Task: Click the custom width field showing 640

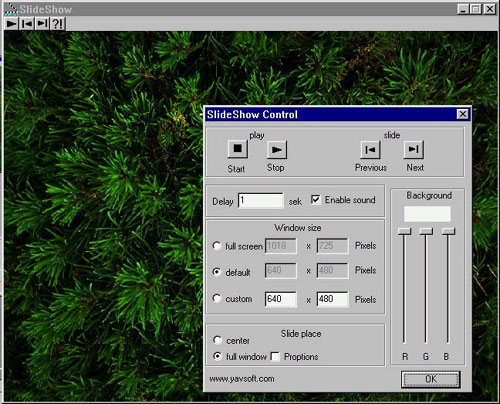Action: click(x=281, y=299)
